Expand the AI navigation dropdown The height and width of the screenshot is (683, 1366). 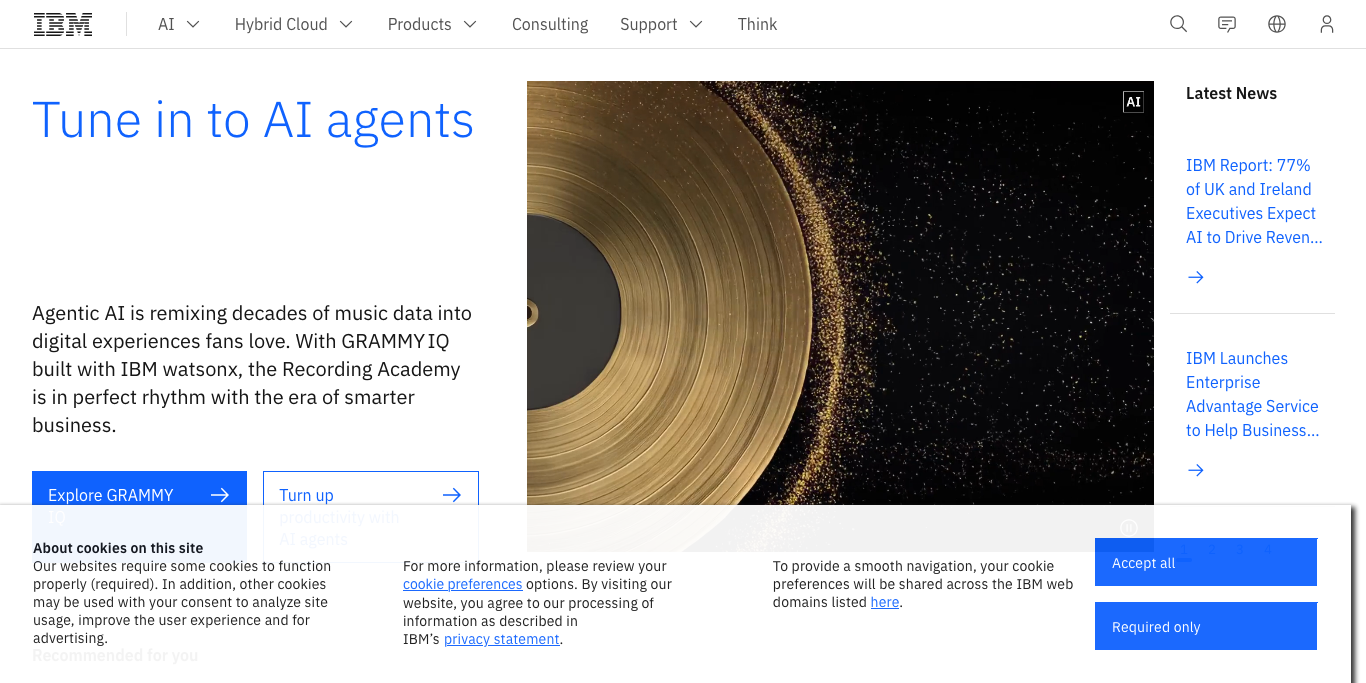coord(179,24)
